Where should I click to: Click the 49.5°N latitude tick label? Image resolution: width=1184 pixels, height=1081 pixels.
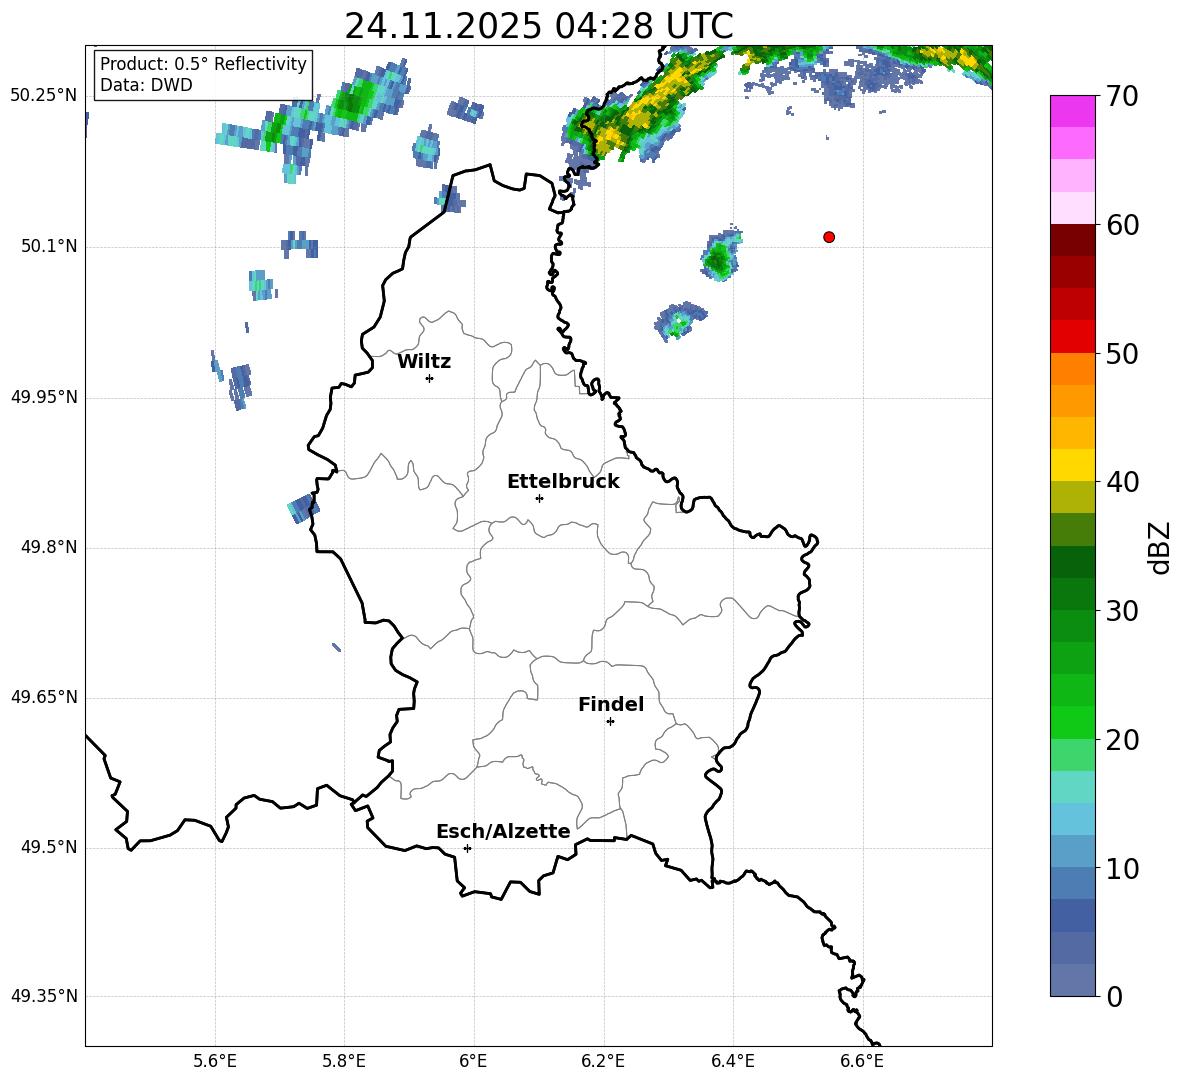(x=49, y=847)
